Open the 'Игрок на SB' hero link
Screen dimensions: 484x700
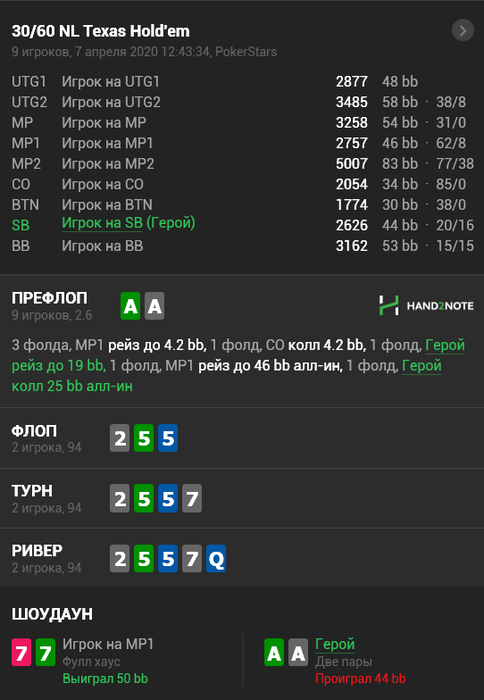(x=102, y=223)
